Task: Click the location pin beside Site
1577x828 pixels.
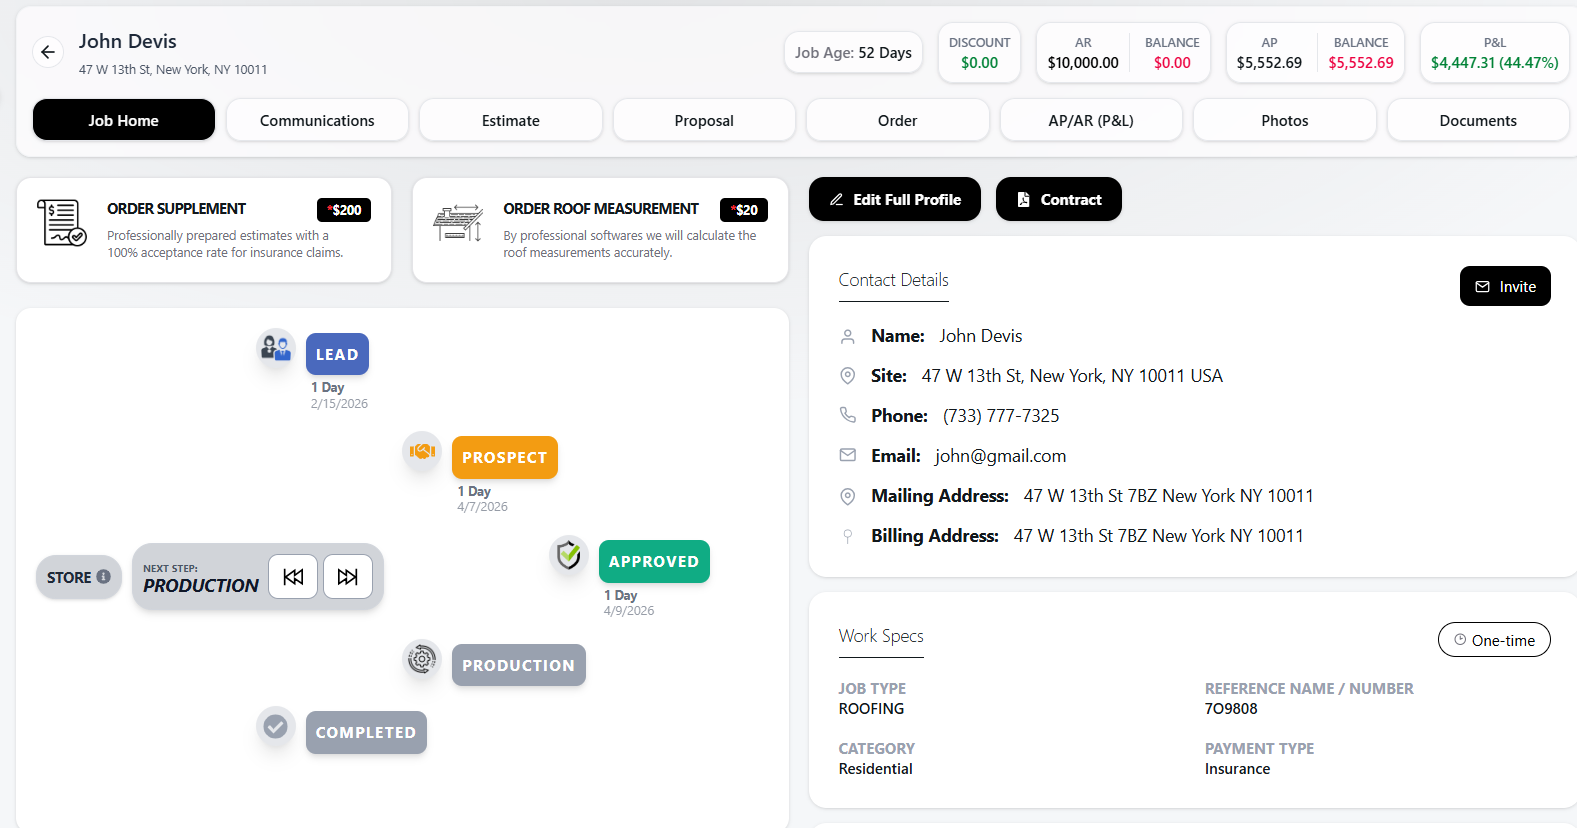Action: click(848, 376)
